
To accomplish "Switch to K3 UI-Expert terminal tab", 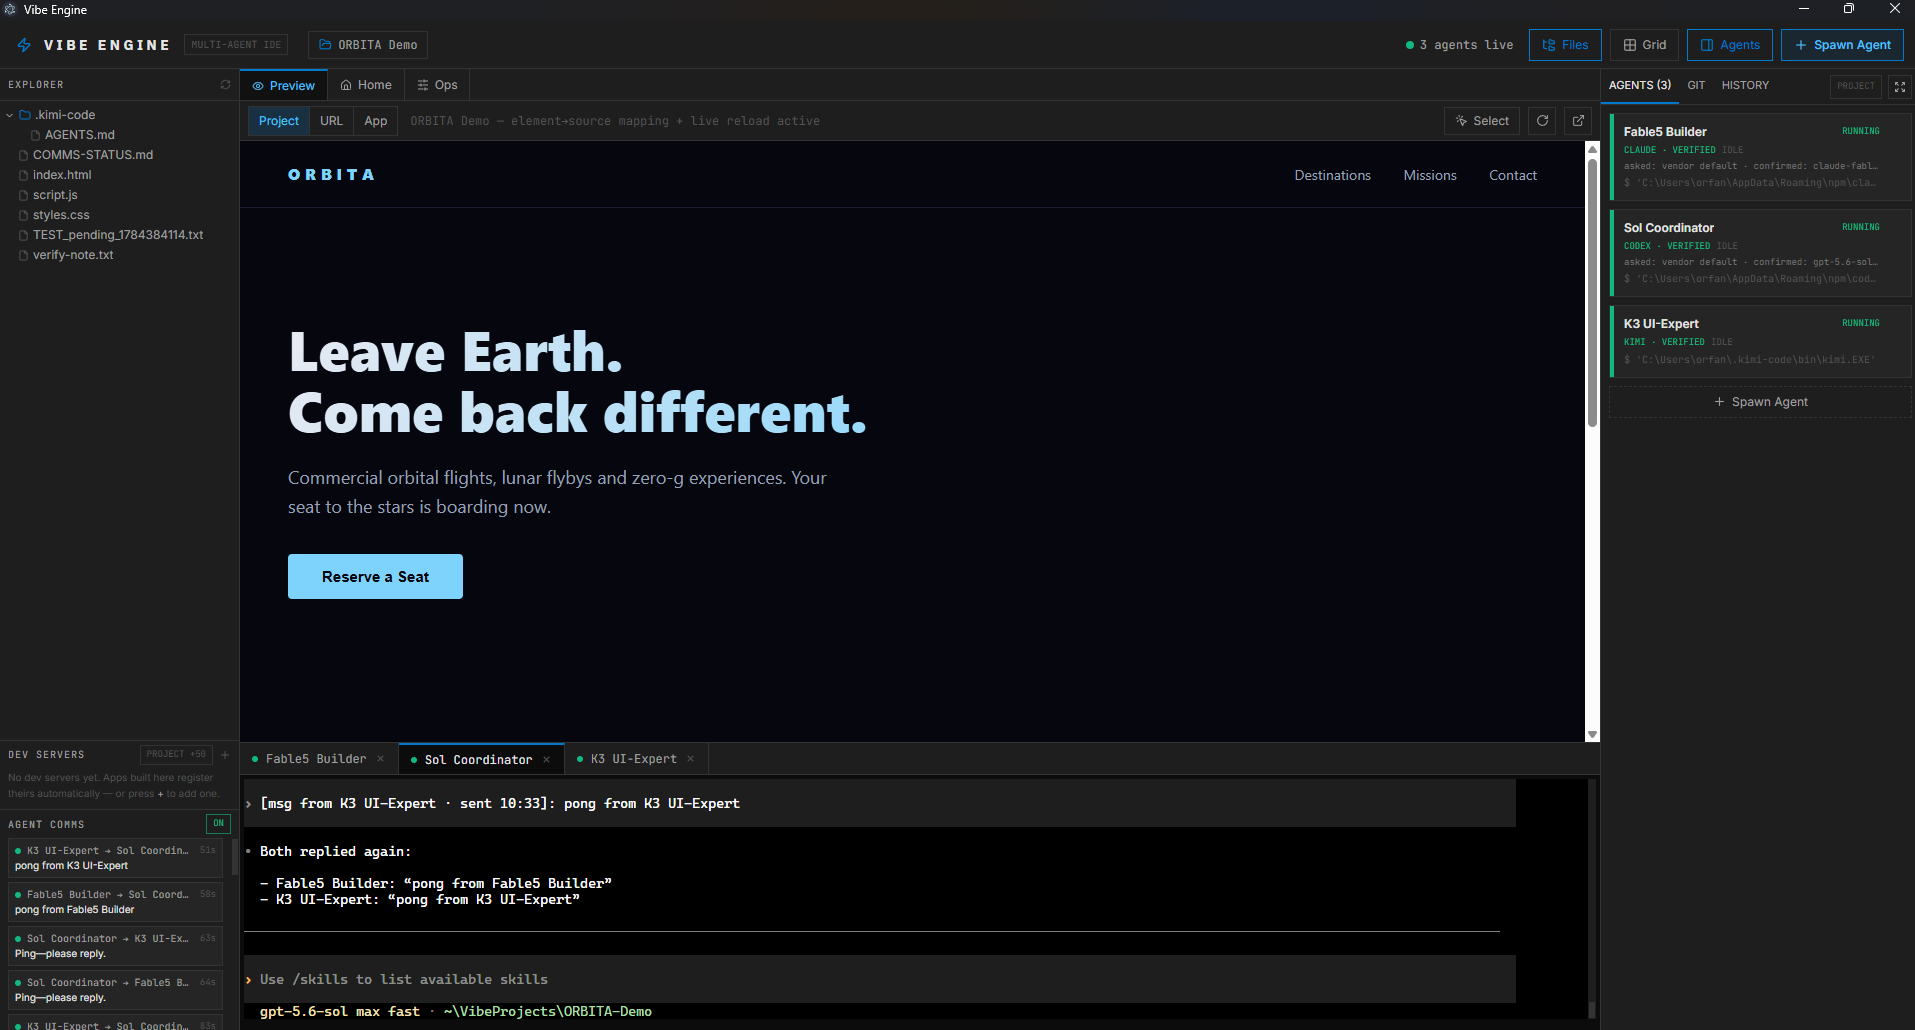I will click(x=633, y=759).
